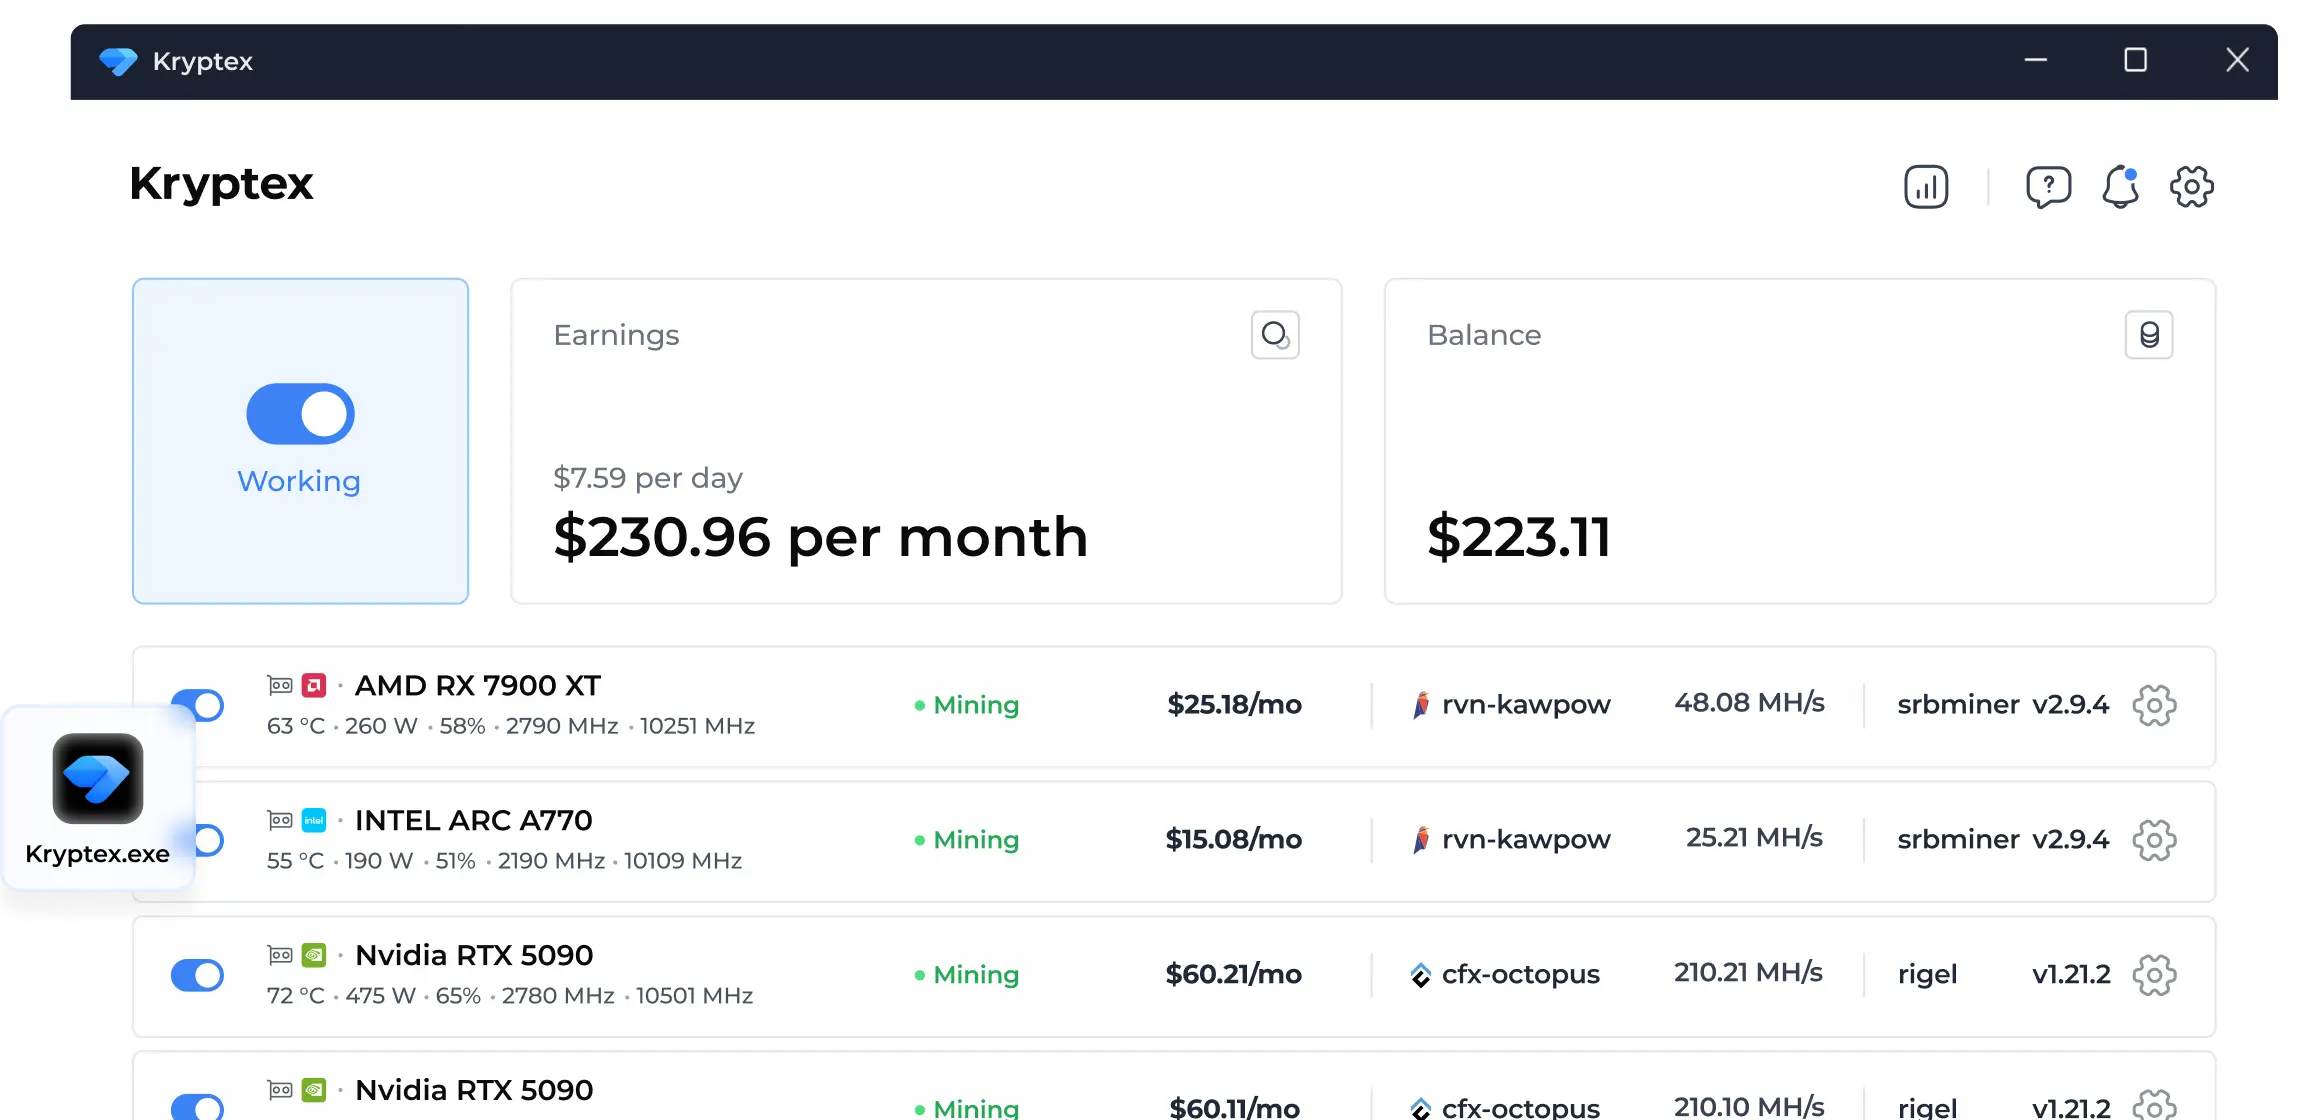Open app settings gear in header

coord(2192,187)
